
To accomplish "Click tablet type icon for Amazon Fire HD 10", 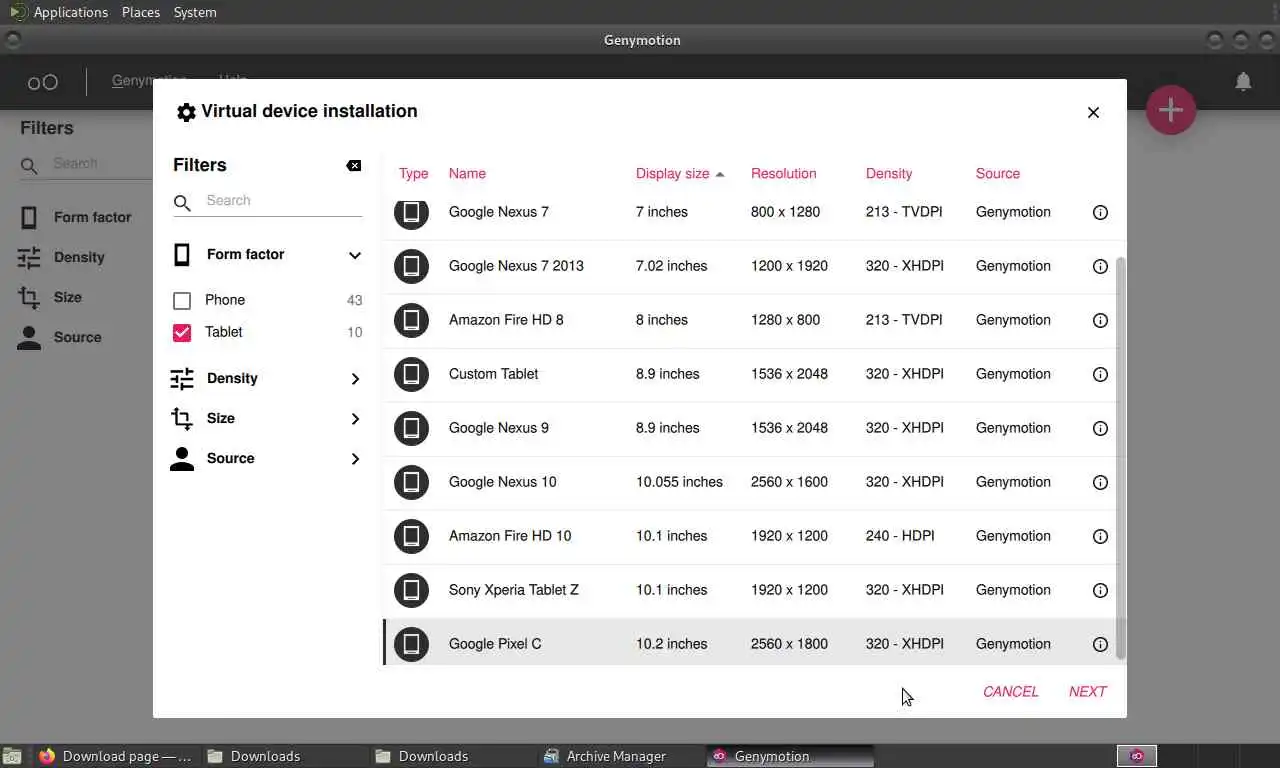I will coord(411,536).
